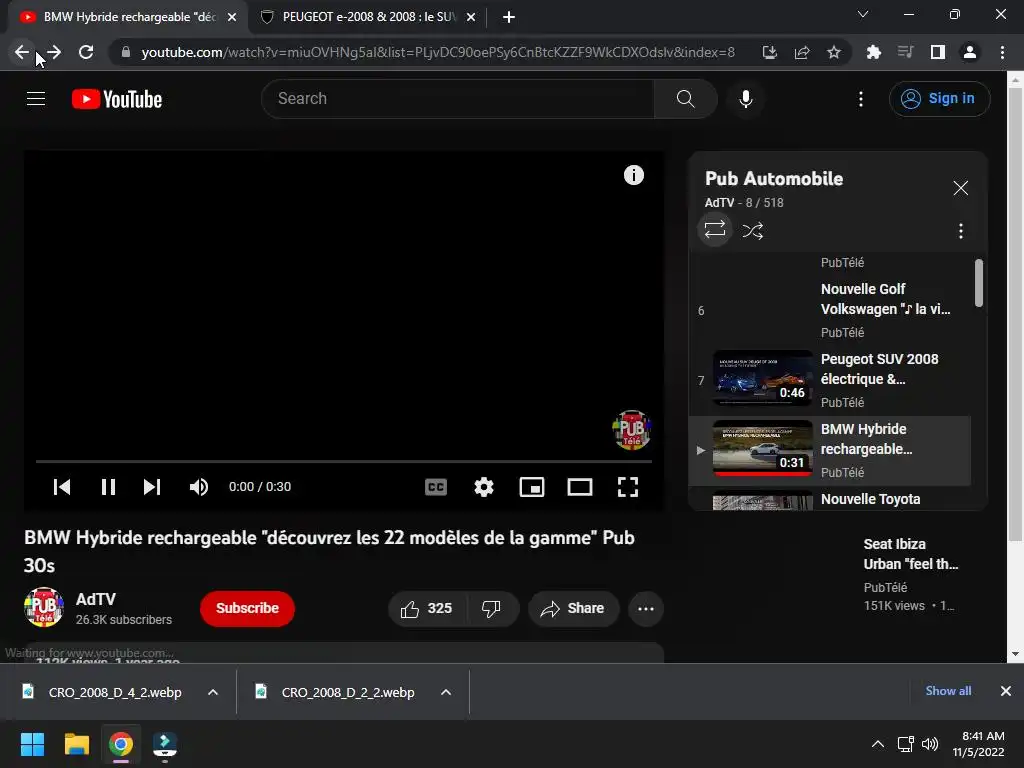
Task: Switch to BMW Hybride rechargeable browser tab
Action: pyautogui.click(x=129, y=17)
